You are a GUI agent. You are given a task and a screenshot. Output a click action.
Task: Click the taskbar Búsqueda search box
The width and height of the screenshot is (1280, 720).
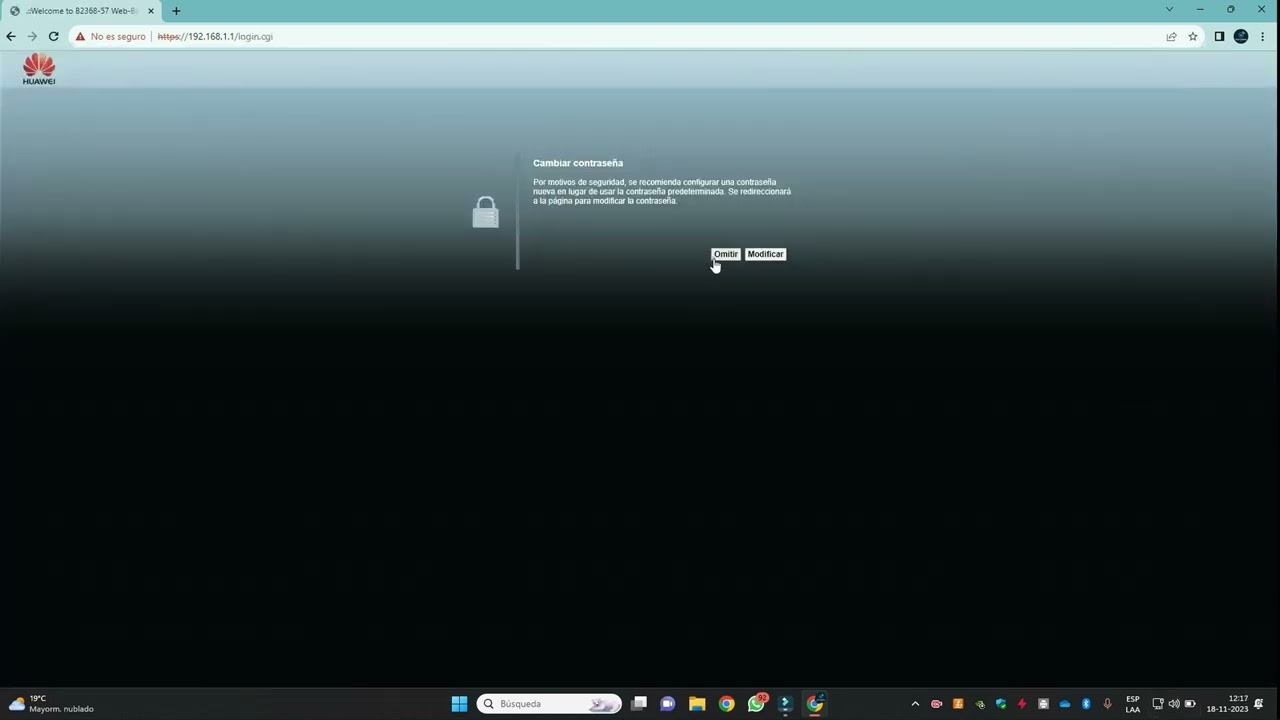(549, 704)
